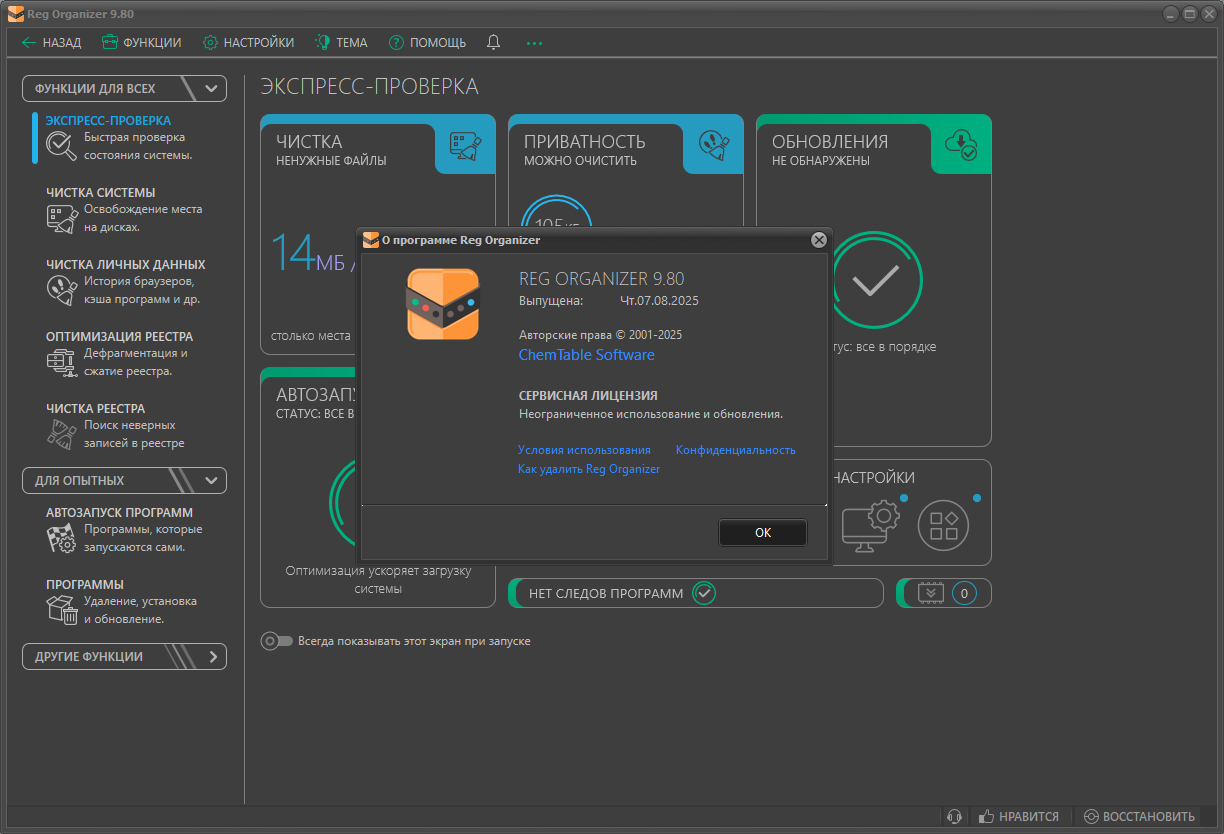The image size is (1224, 834).
Task: Click the ПРИВАТНОСТЬ card corner icon
Action: pyautogui.click(x=713, y=146)
